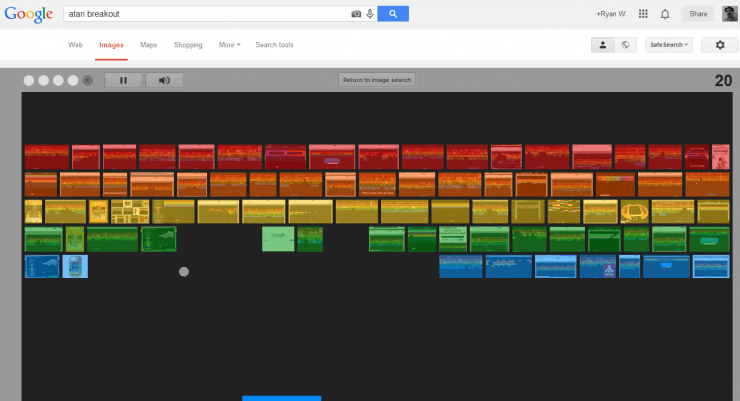
Task: Click the light blue handheld console brick
Action: pos(75,267)
